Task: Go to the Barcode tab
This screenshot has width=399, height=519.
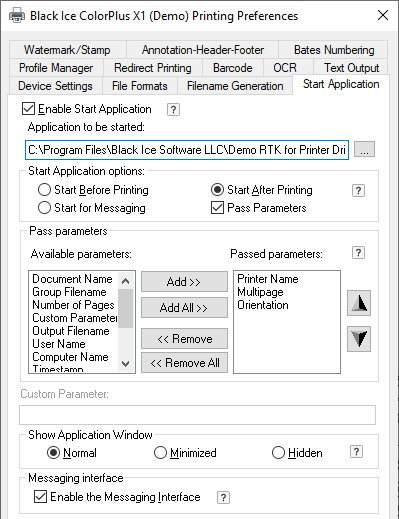Action: point(233,68)
